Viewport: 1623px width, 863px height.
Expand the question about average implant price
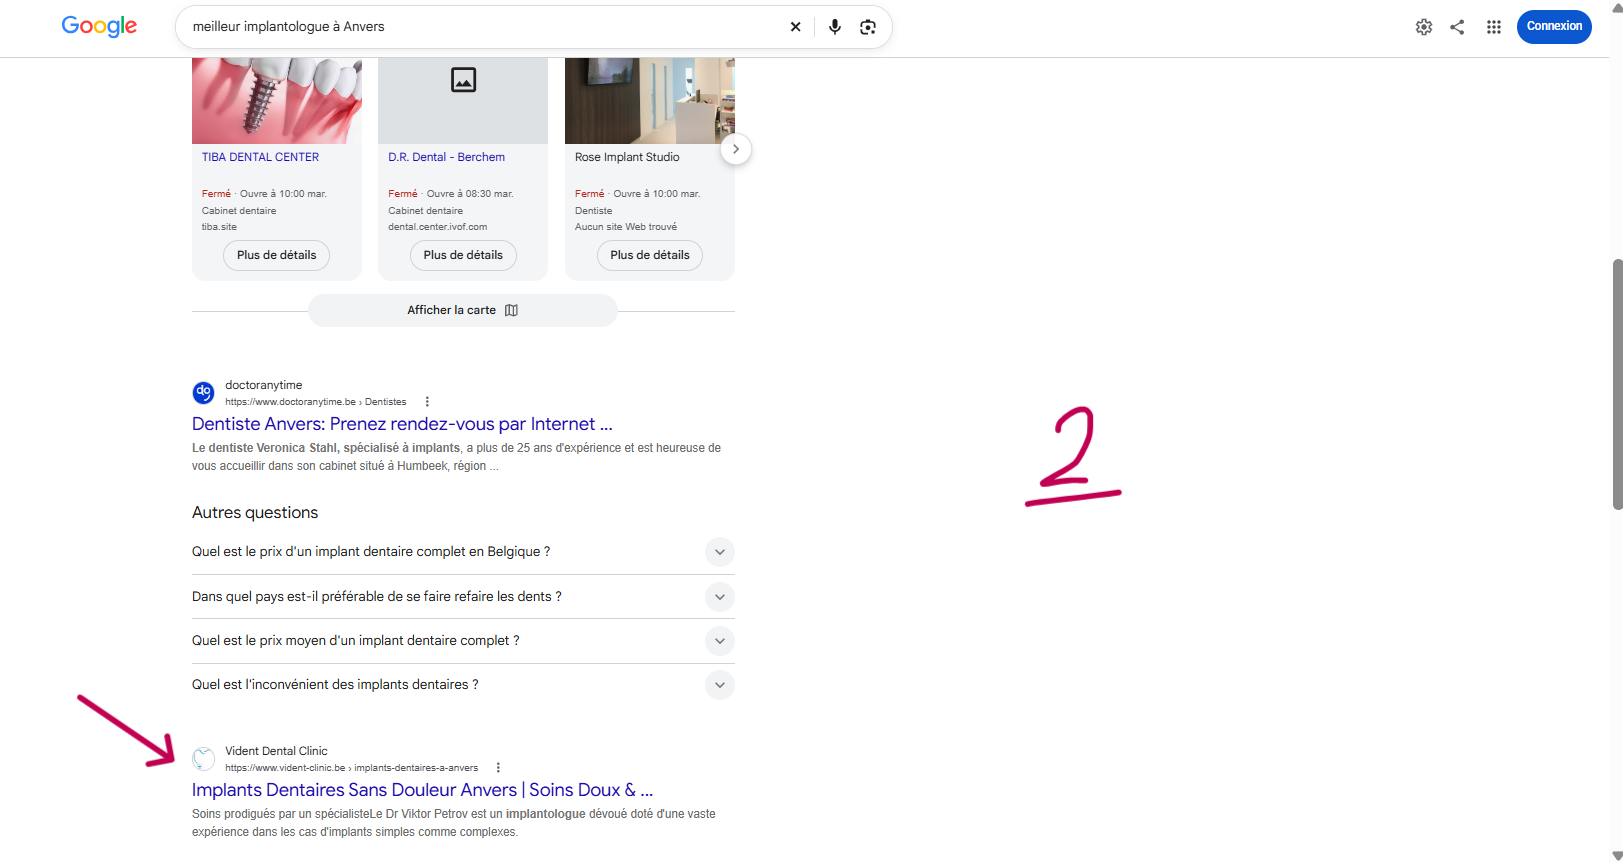[x=463, y=641]
